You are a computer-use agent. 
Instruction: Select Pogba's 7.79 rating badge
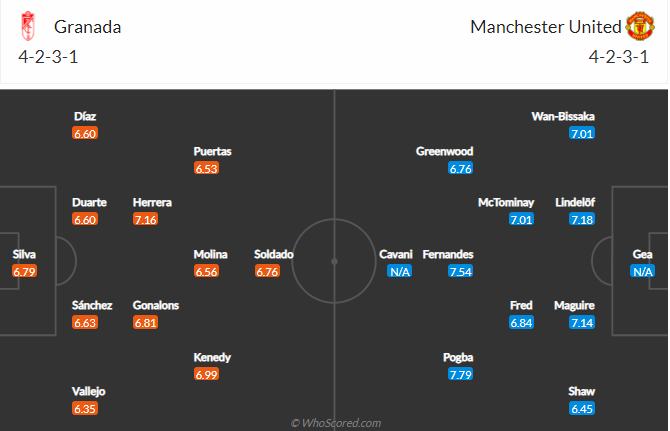pos(461,375)
